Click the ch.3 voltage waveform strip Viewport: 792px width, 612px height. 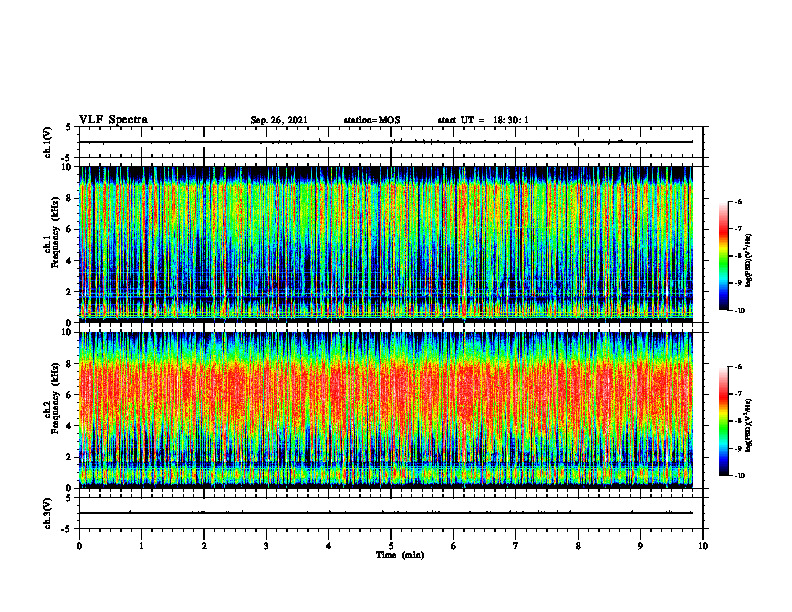[x=391, y=513]
